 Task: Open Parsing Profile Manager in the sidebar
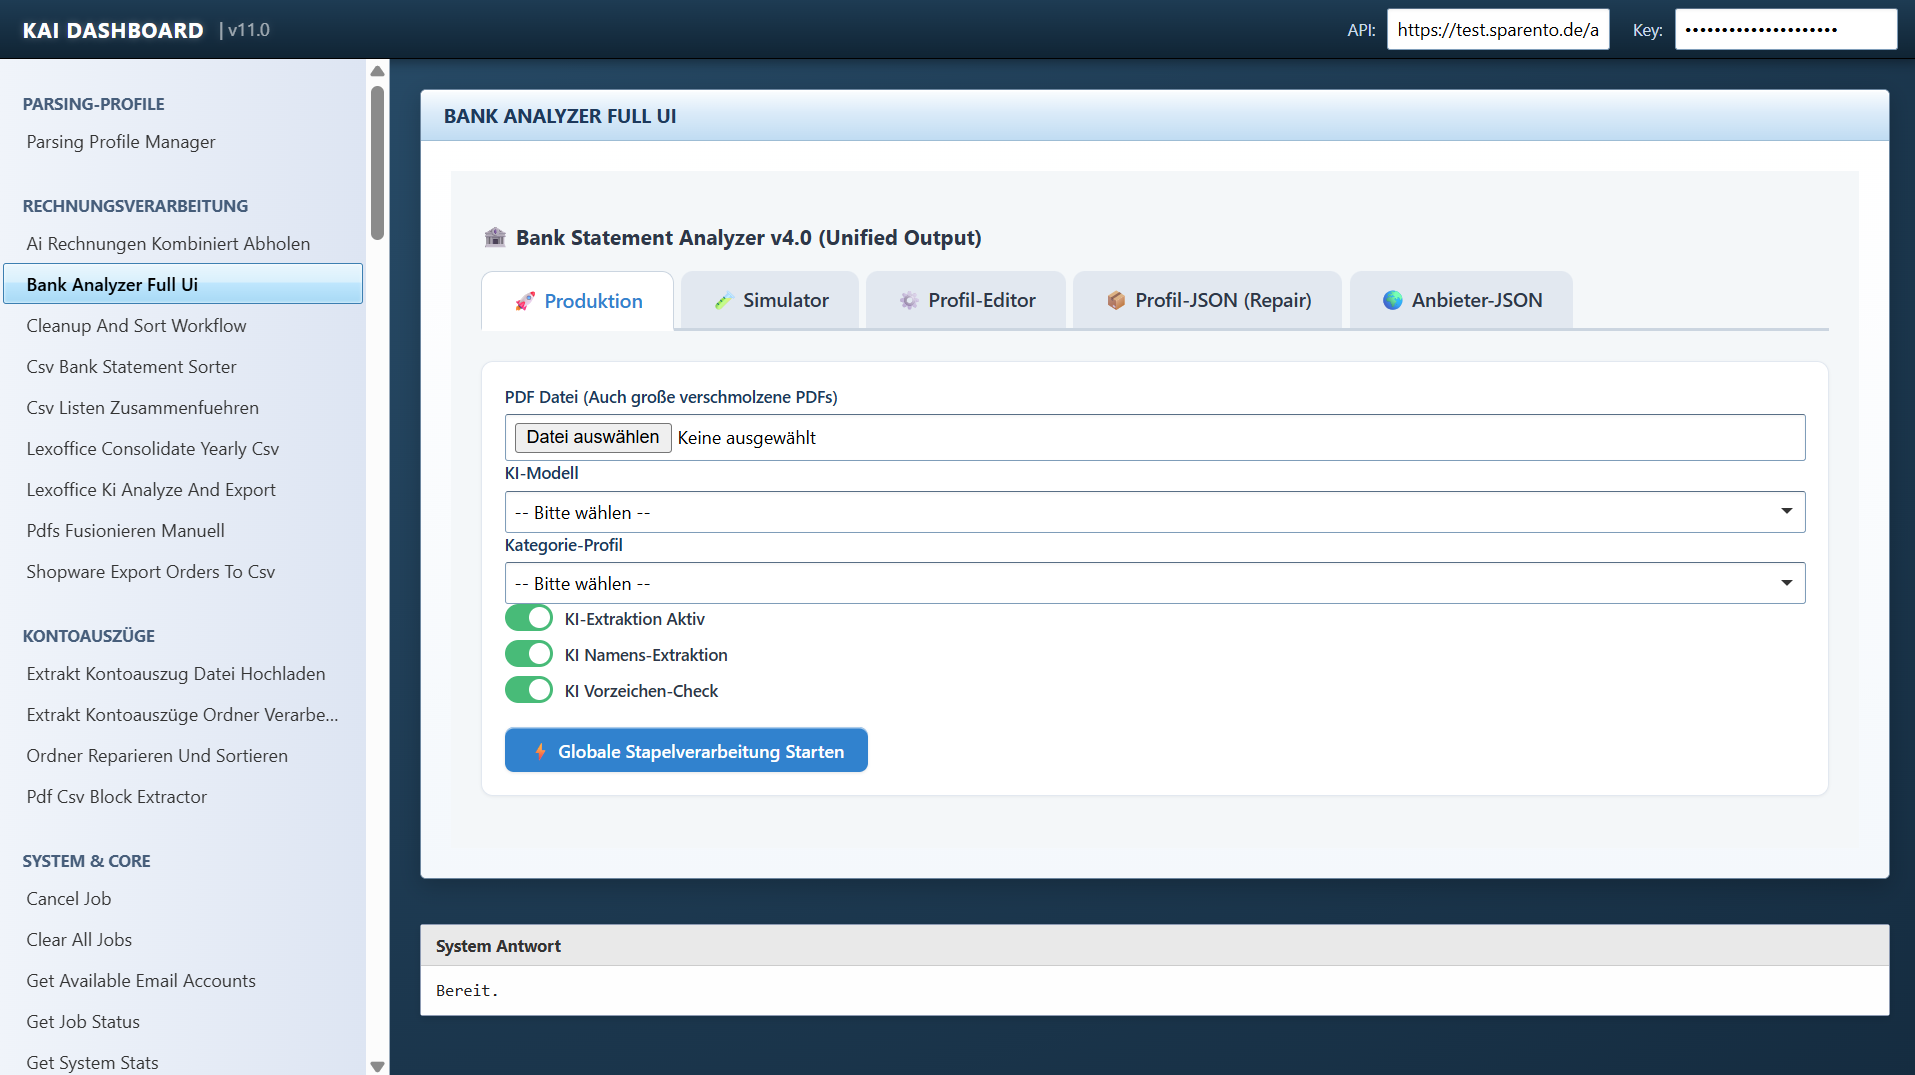(120, 141)
